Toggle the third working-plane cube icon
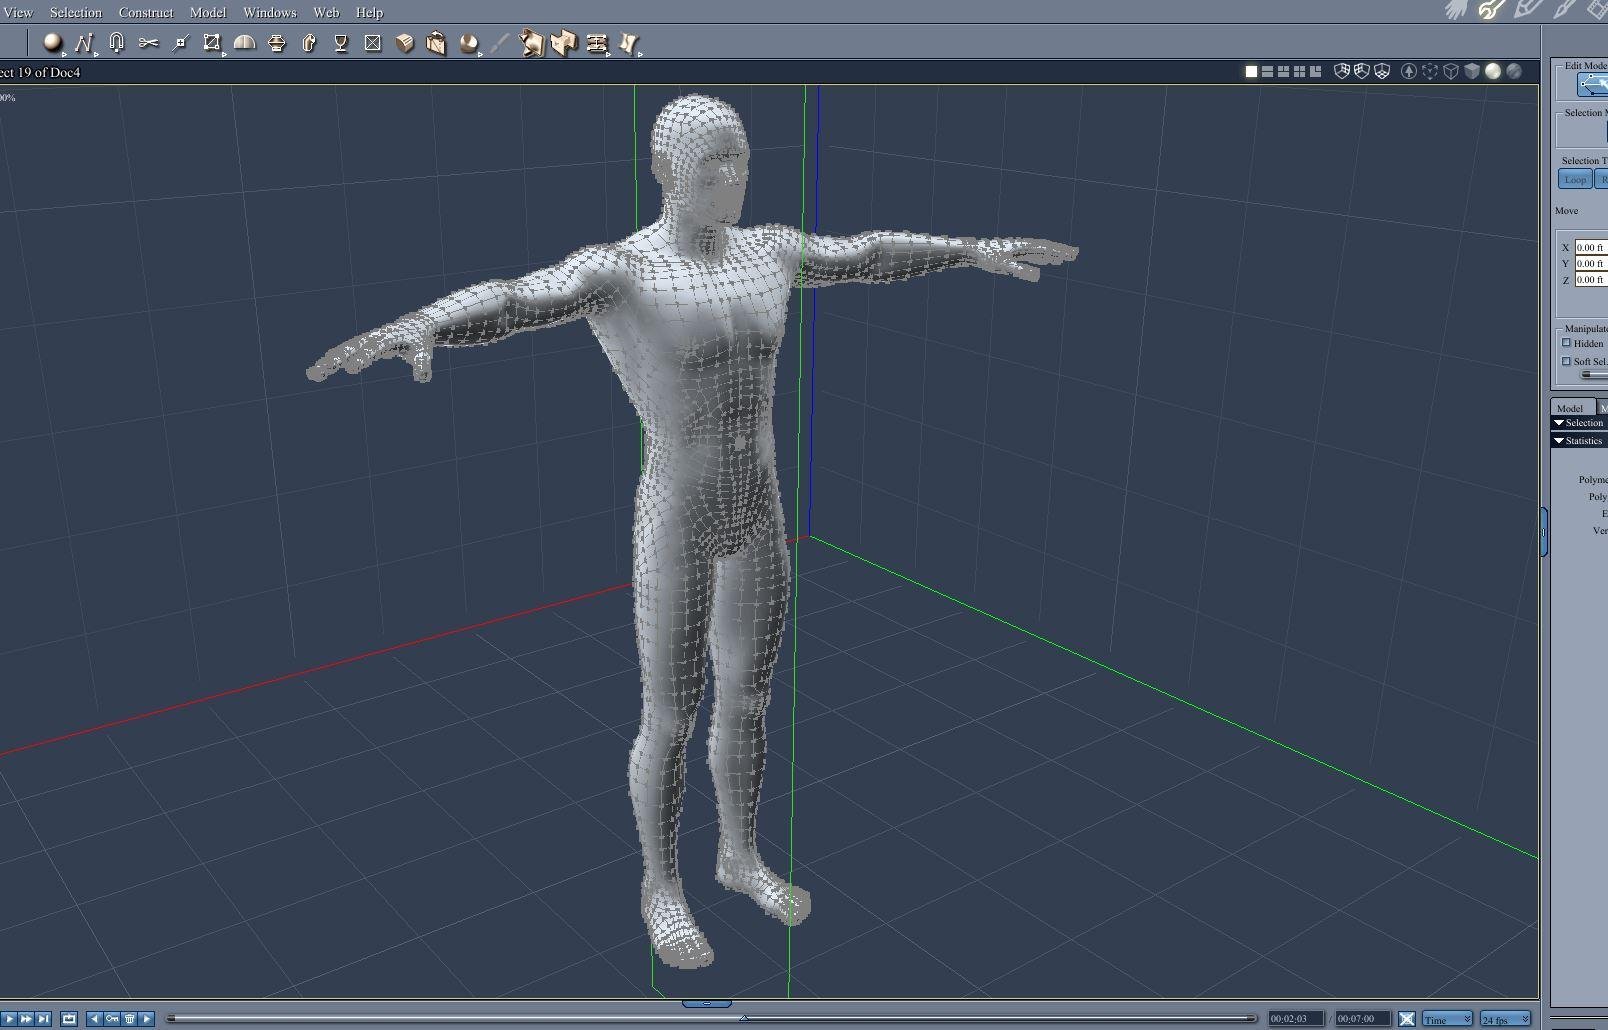Image resolution: width=1608 pixels, height=1030 pixels. pyautogui.click(x=1382, y=71)
